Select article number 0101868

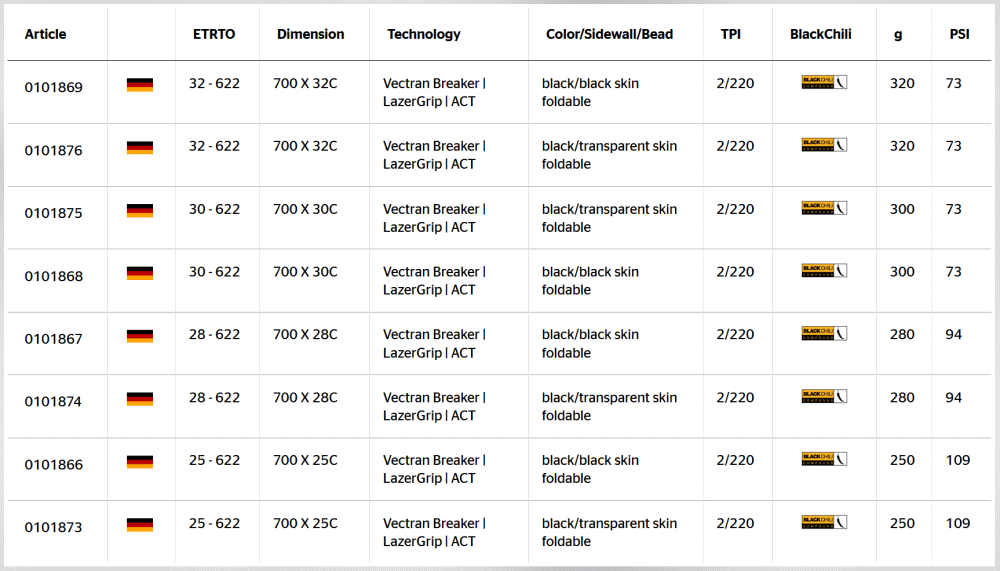54,276
